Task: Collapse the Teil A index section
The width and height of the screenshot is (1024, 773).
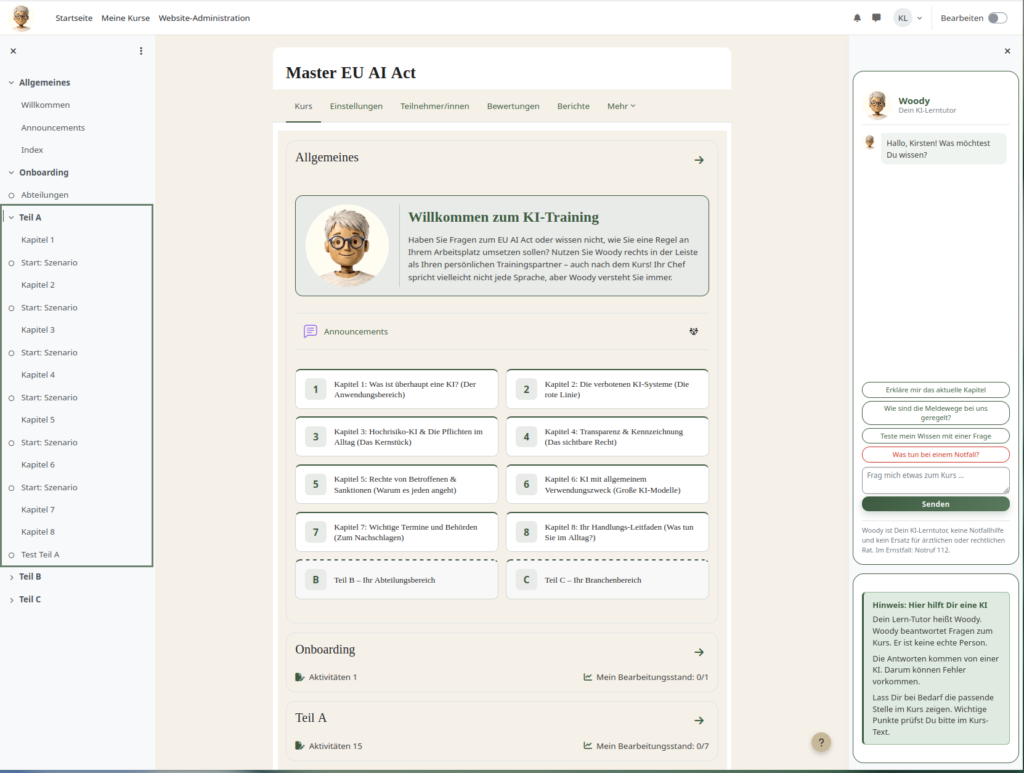Action: [11, 217]
